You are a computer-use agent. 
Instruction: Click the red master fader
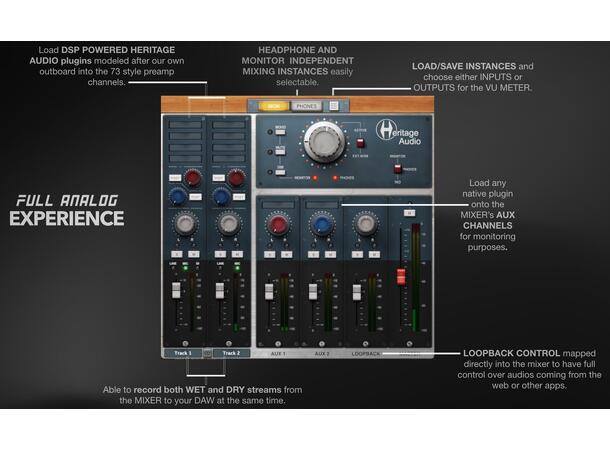click(x=401, y=276)
